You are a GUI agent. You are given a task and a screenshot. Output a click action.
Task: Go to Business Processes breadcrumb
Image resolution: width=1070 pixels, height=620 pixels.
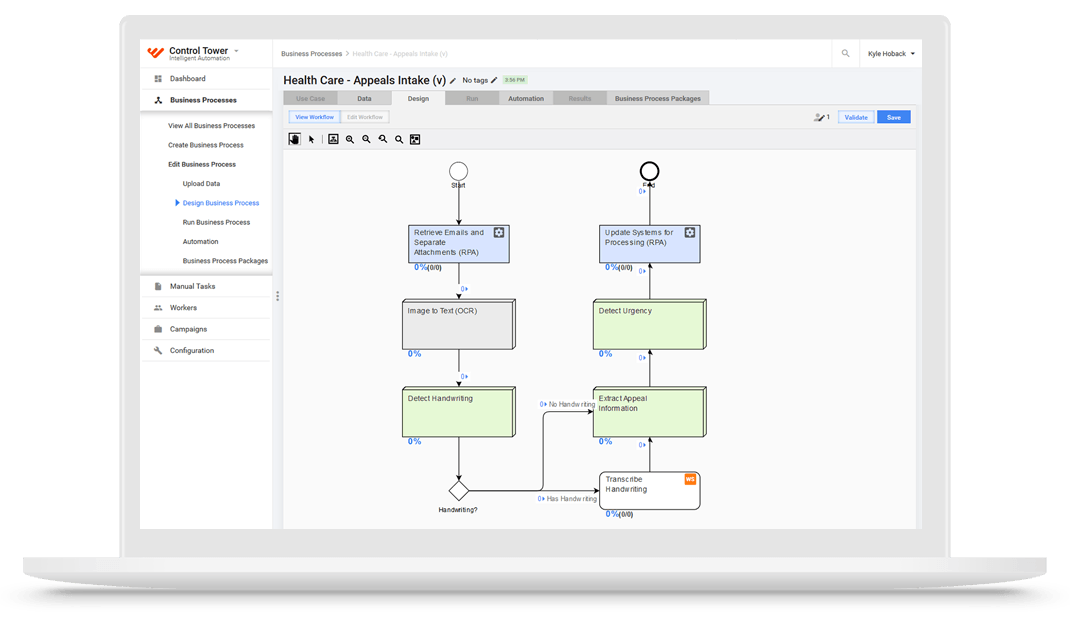click(311, 54)
